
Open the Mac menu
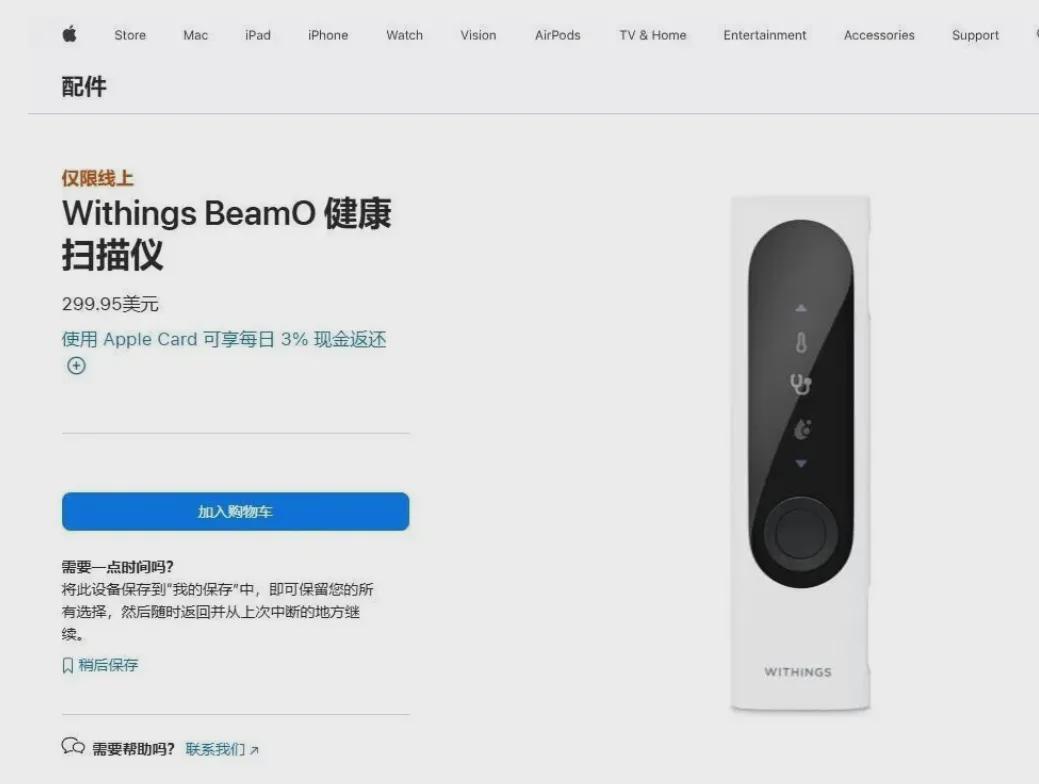tap(195, 35)
